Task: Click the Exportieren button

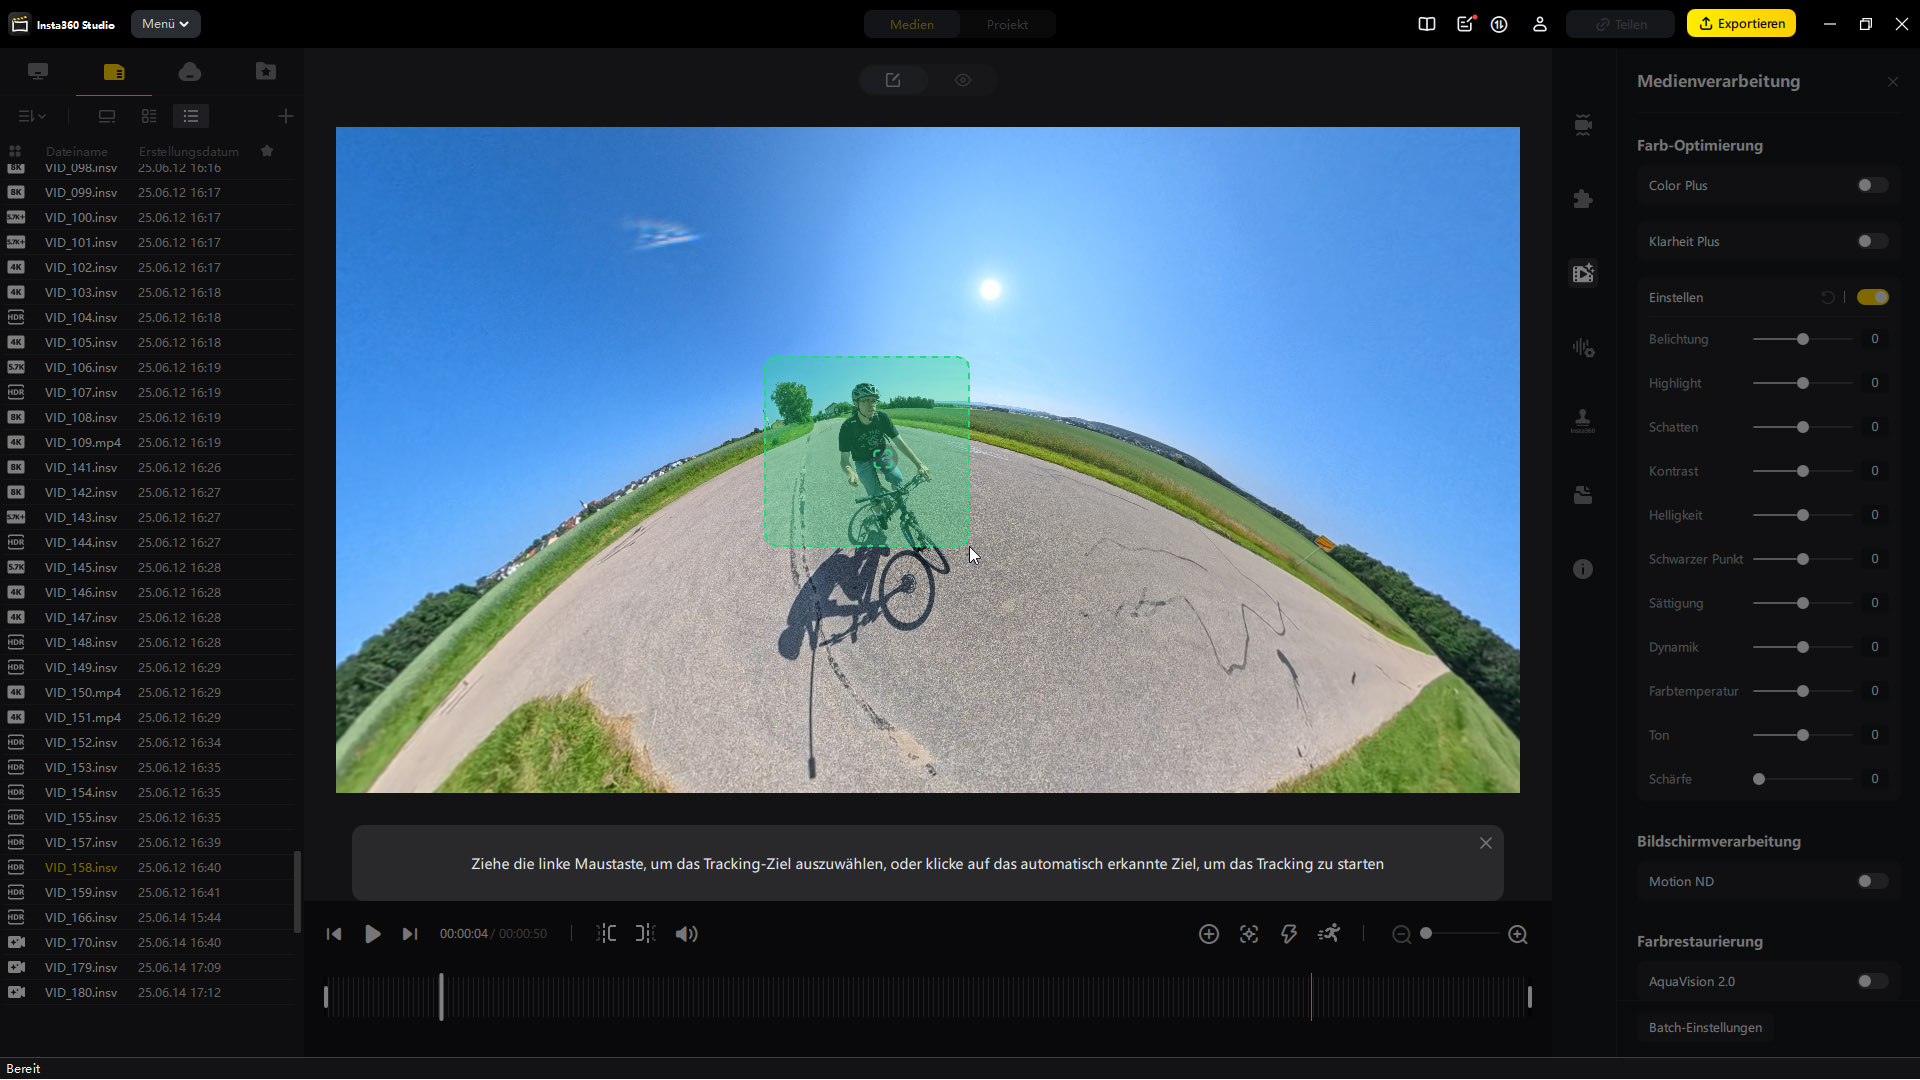Action: click(1741, 24)
